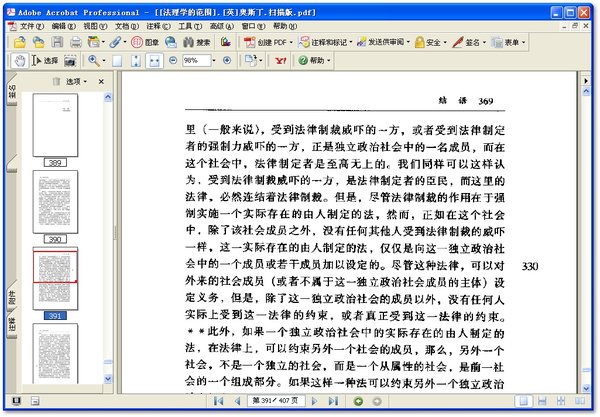Click the full screen monitor icon in status bar
600x417 pixels.
pyautogui.click(x=16, y=401)
